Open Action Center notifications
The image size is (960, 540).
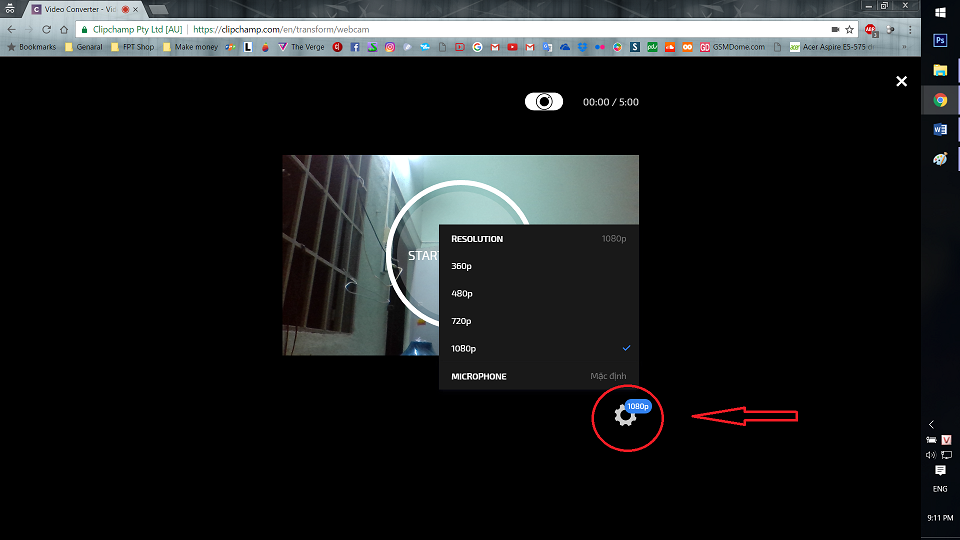pos(940,470)
